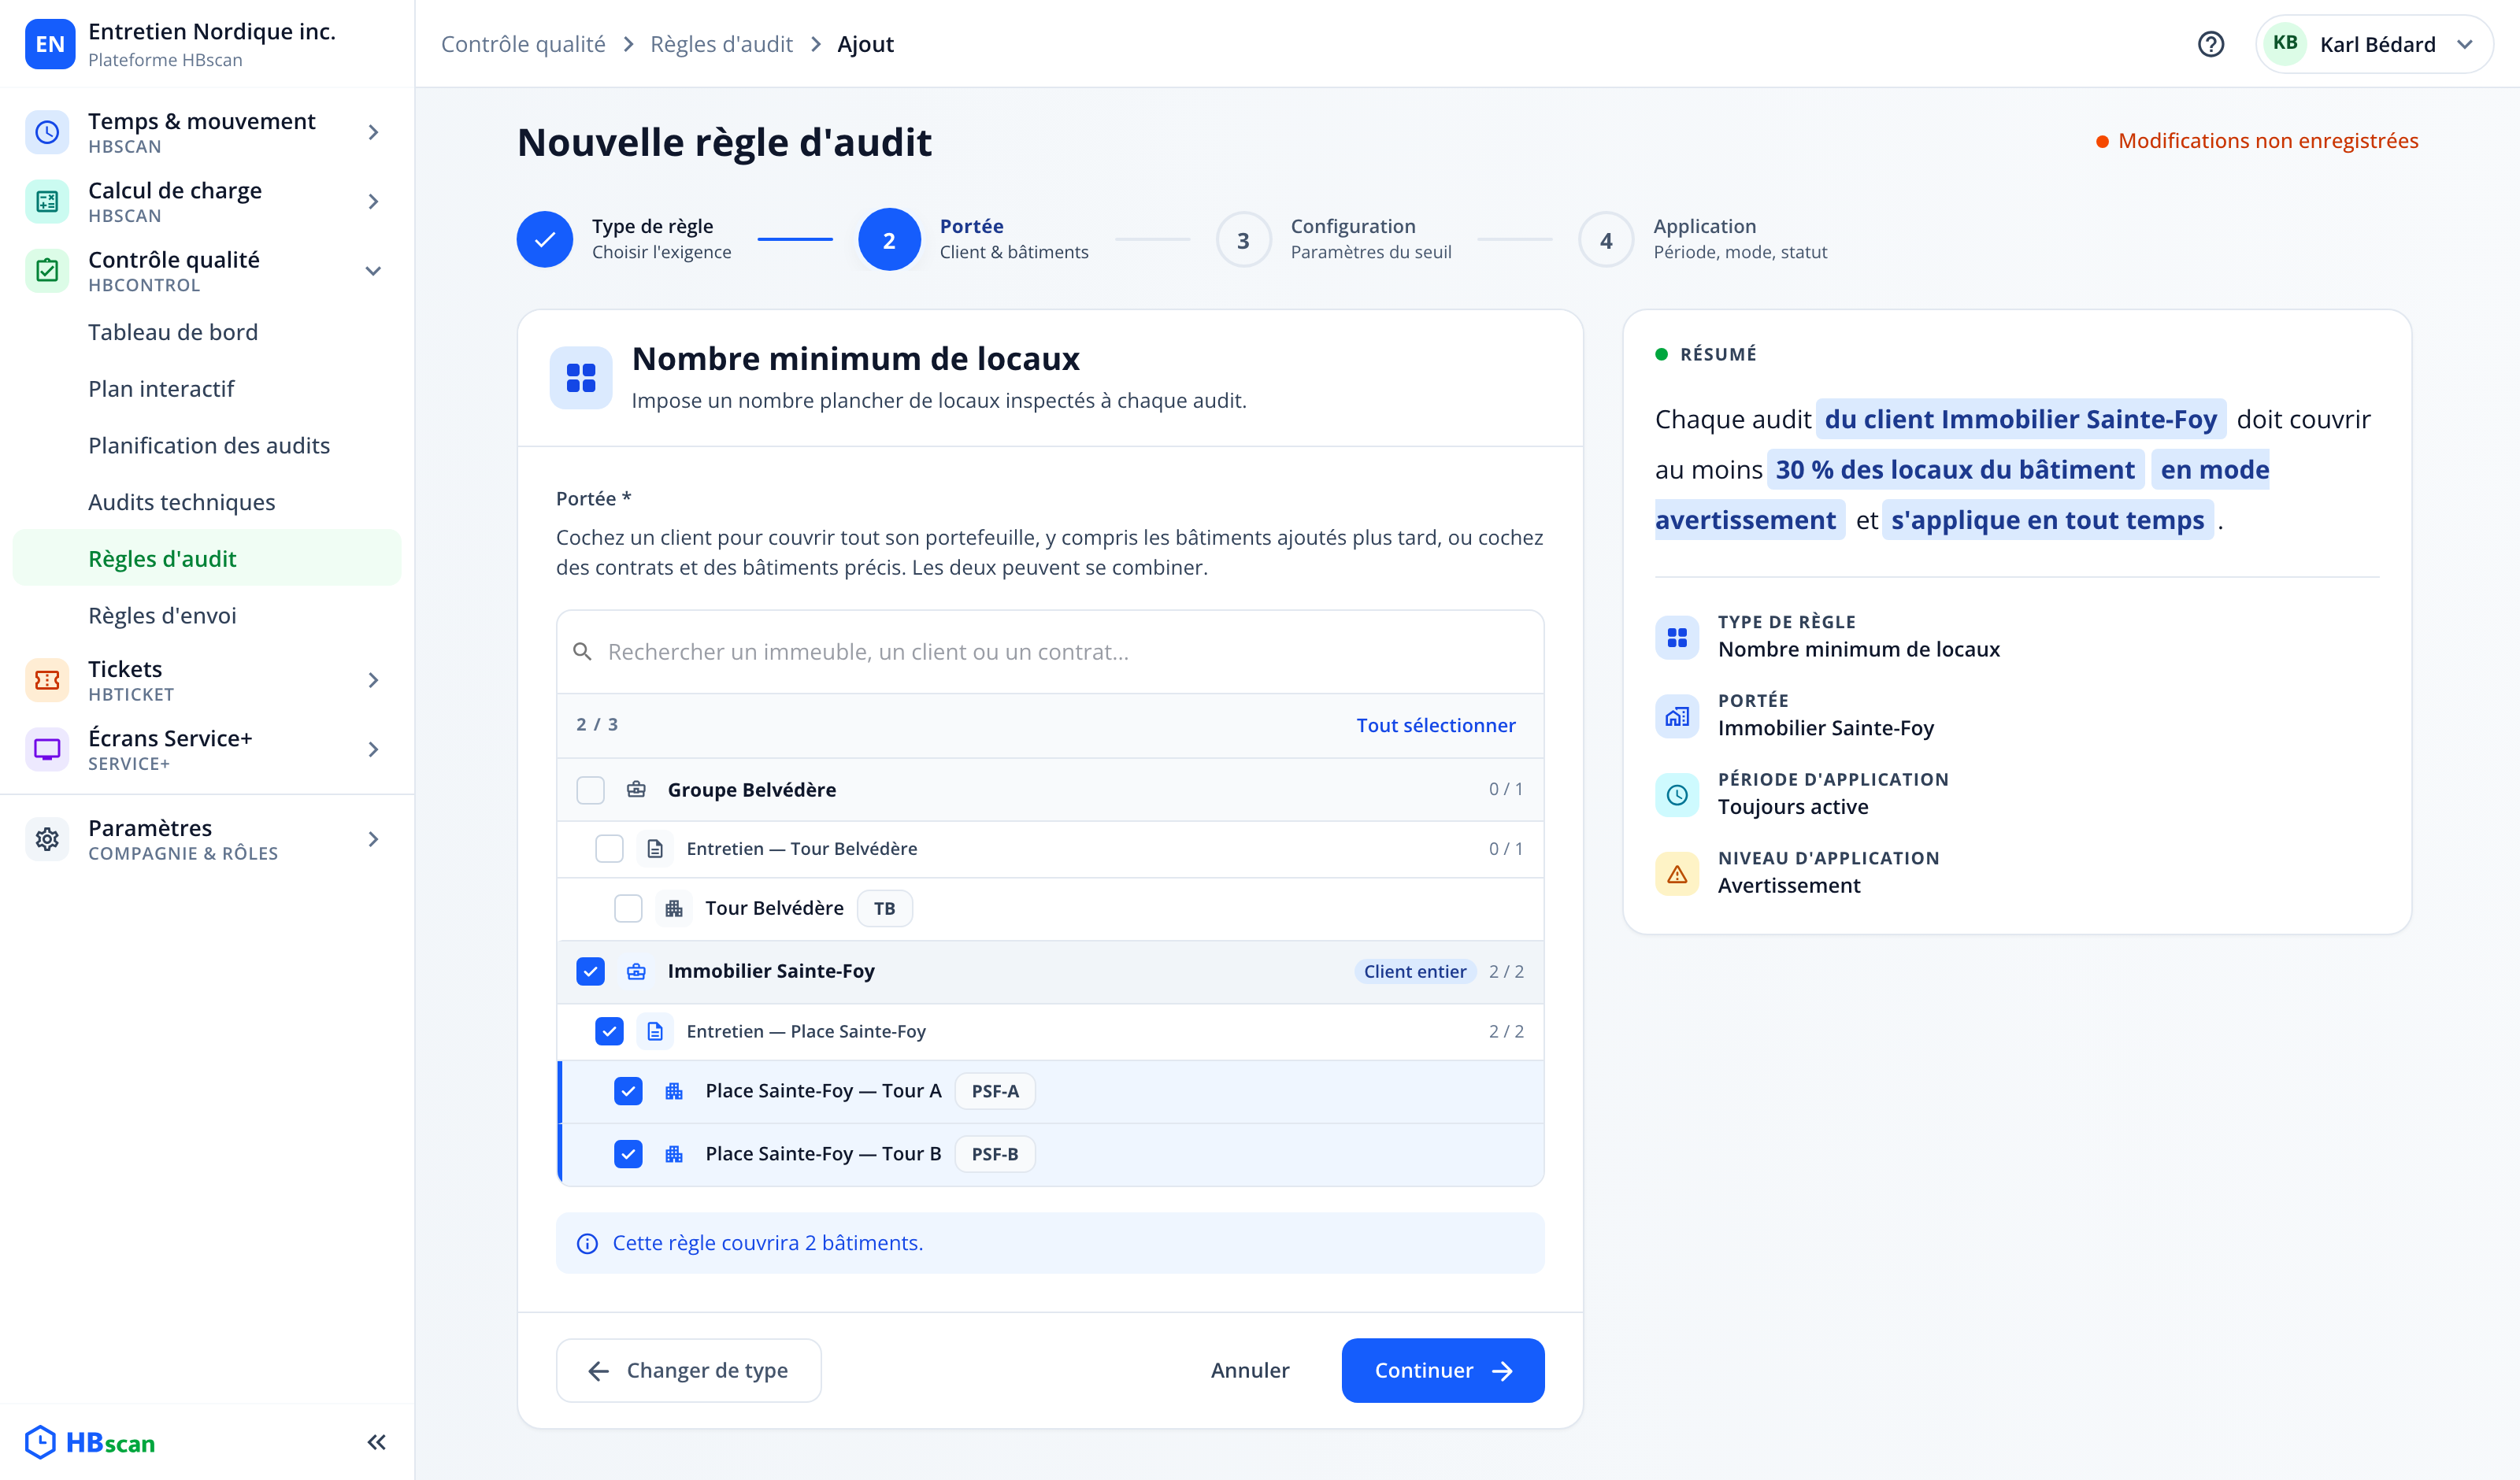Open Planification des audits menu item
This screenshot has height=1480, width=2520.
coord(209,446)
